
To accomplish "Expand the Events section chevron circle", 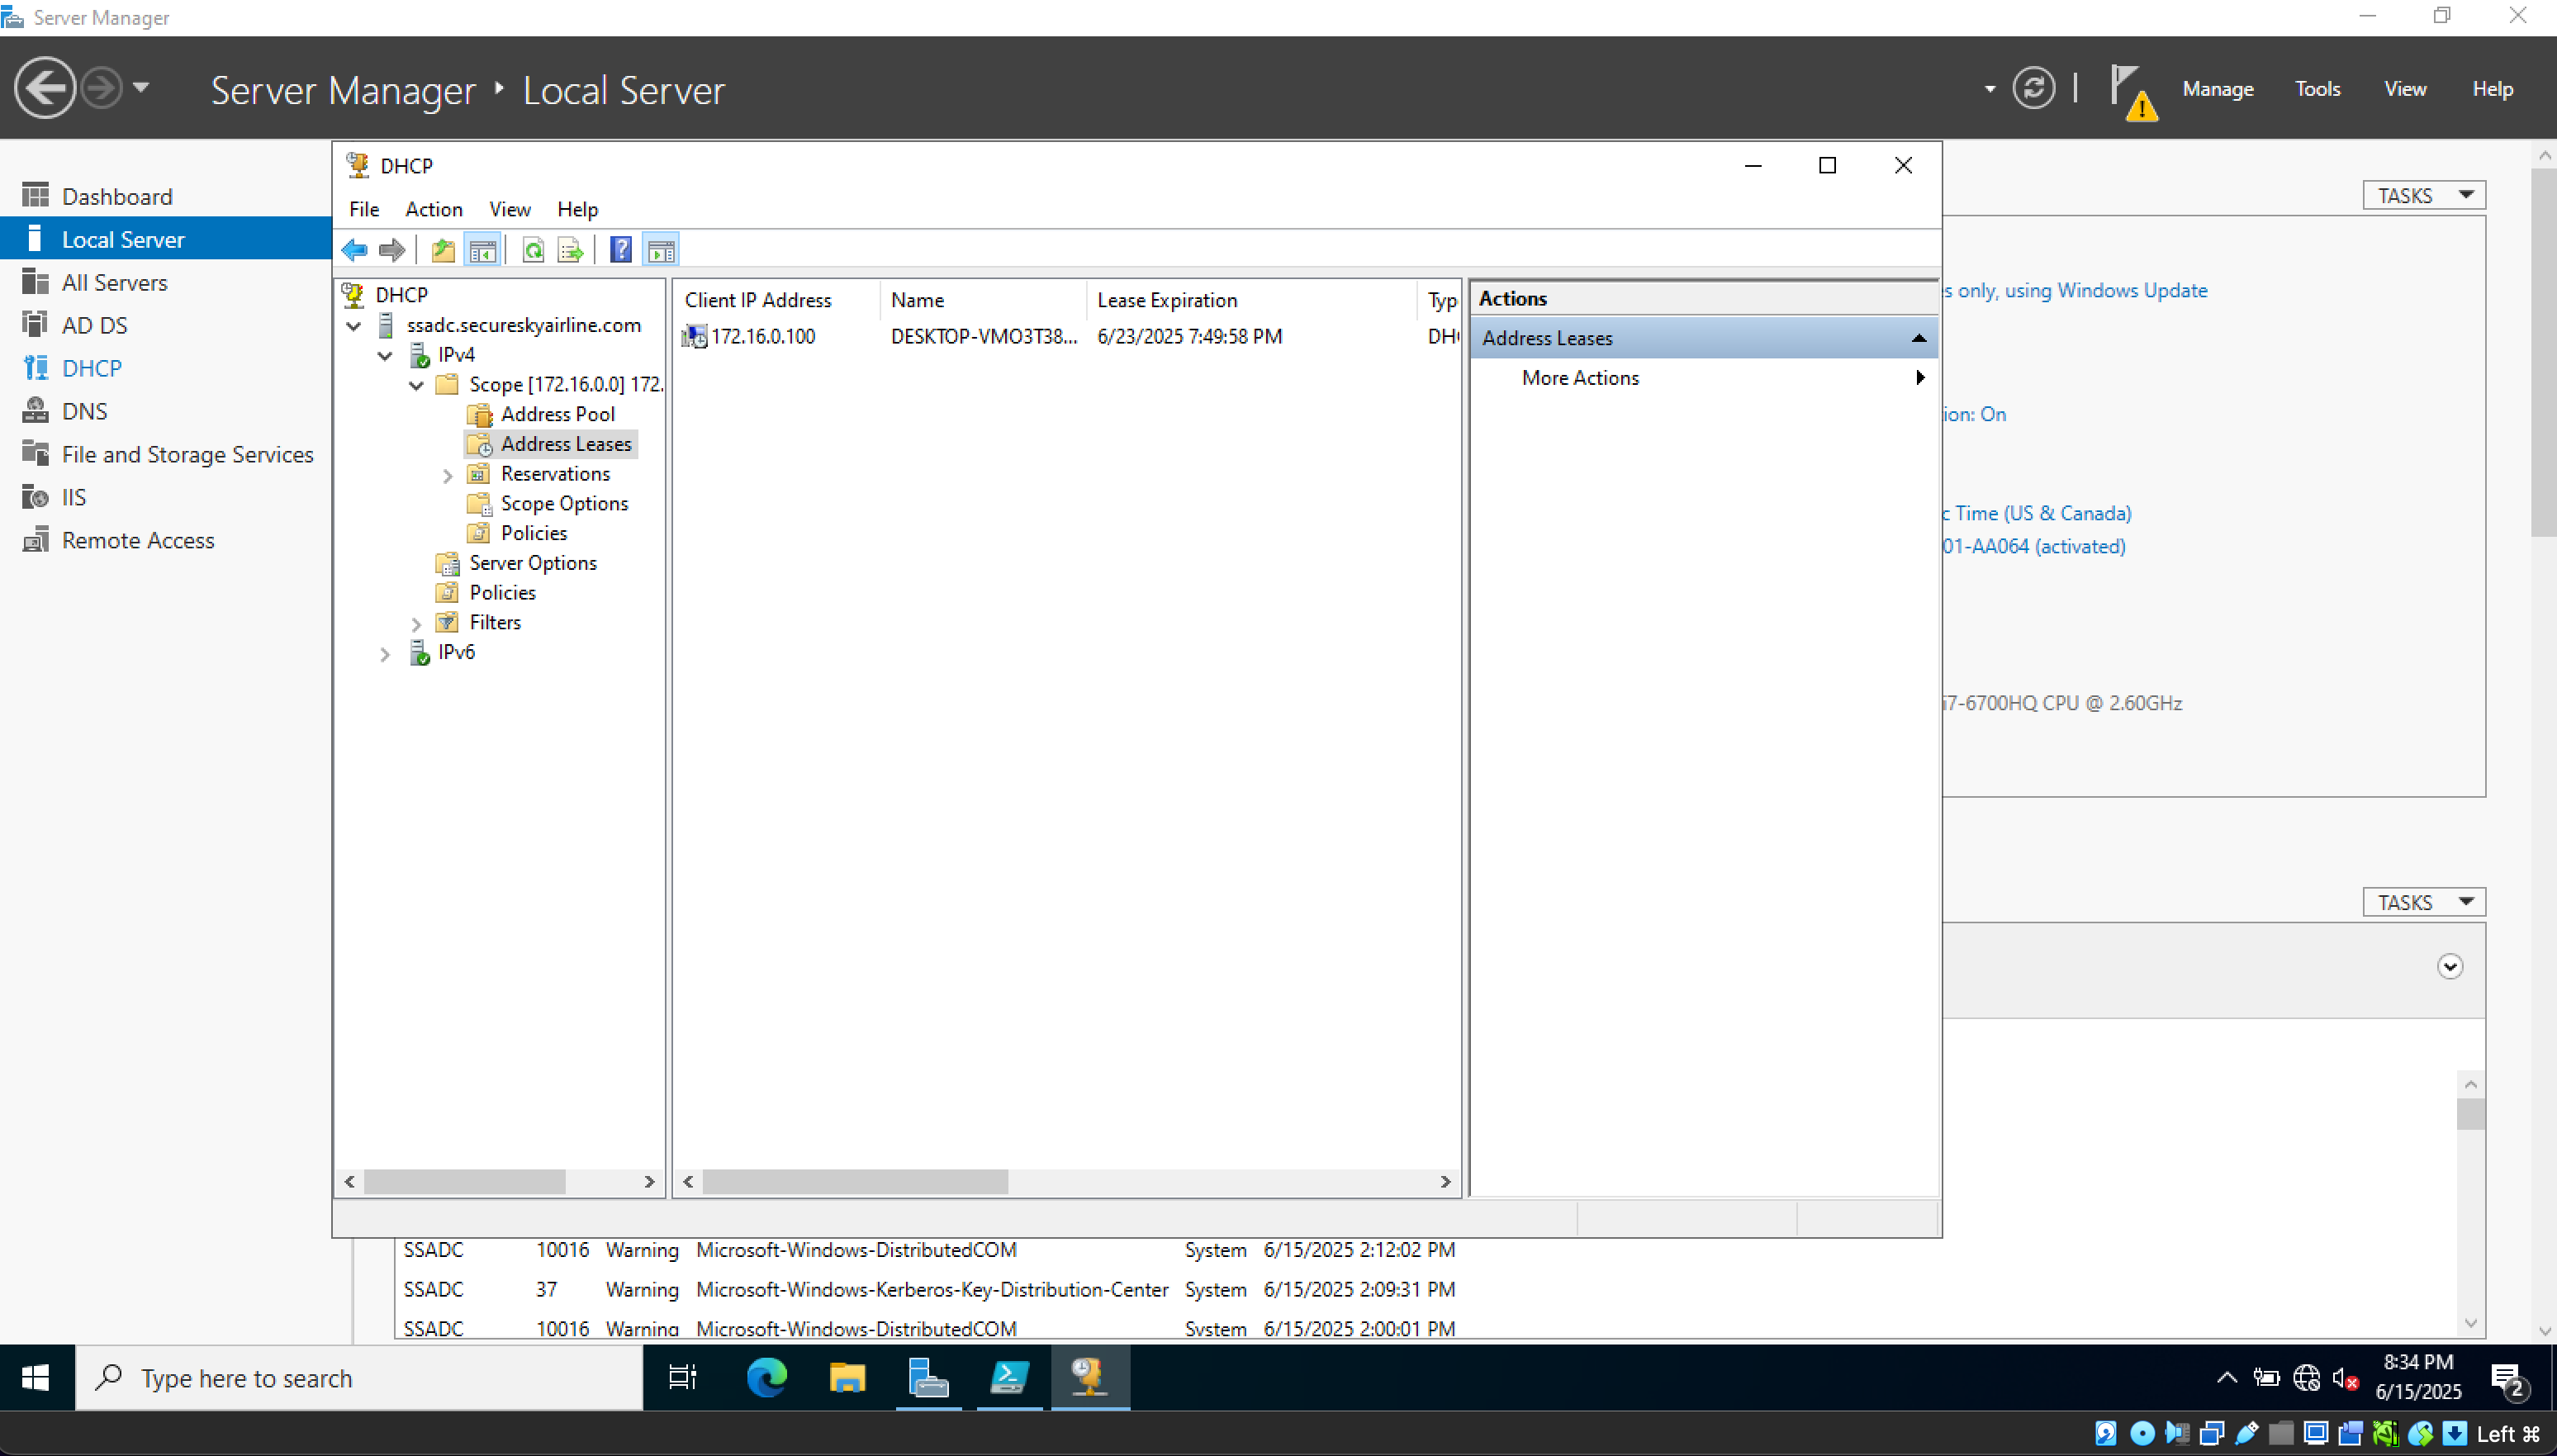I will [2449, 966].
